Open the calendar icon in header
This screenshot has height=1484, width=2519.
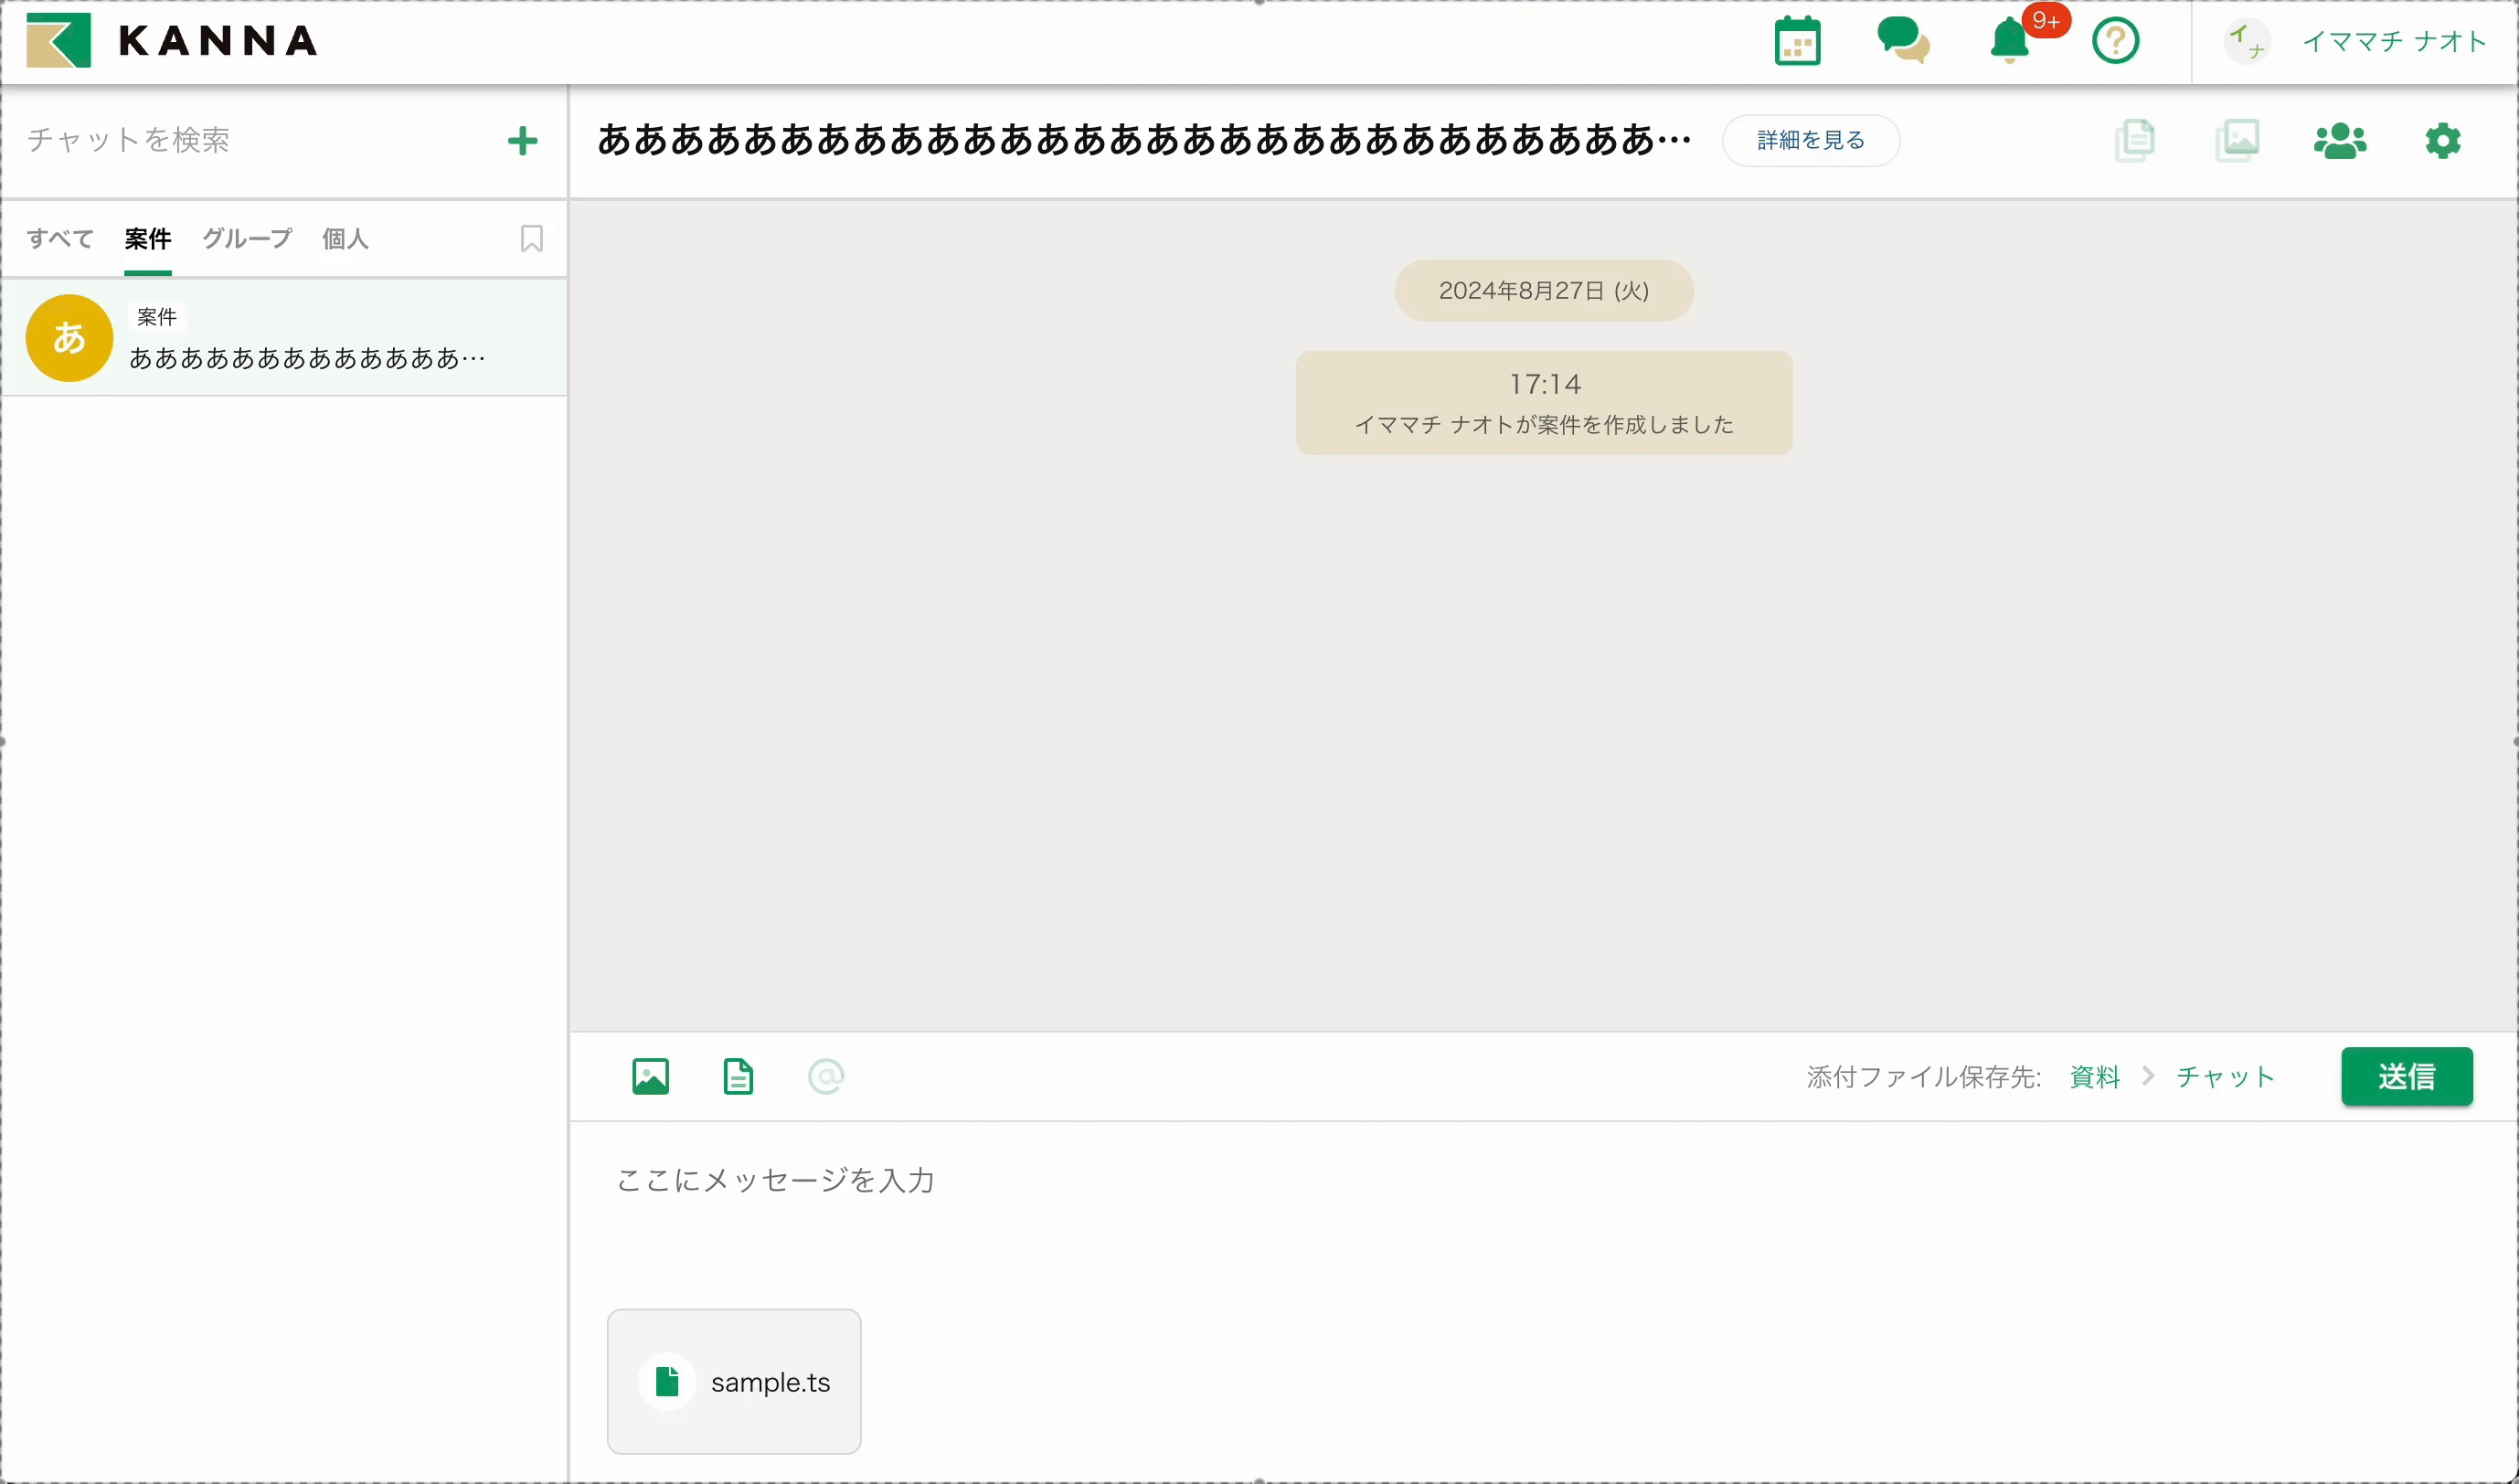(1797, 42)
